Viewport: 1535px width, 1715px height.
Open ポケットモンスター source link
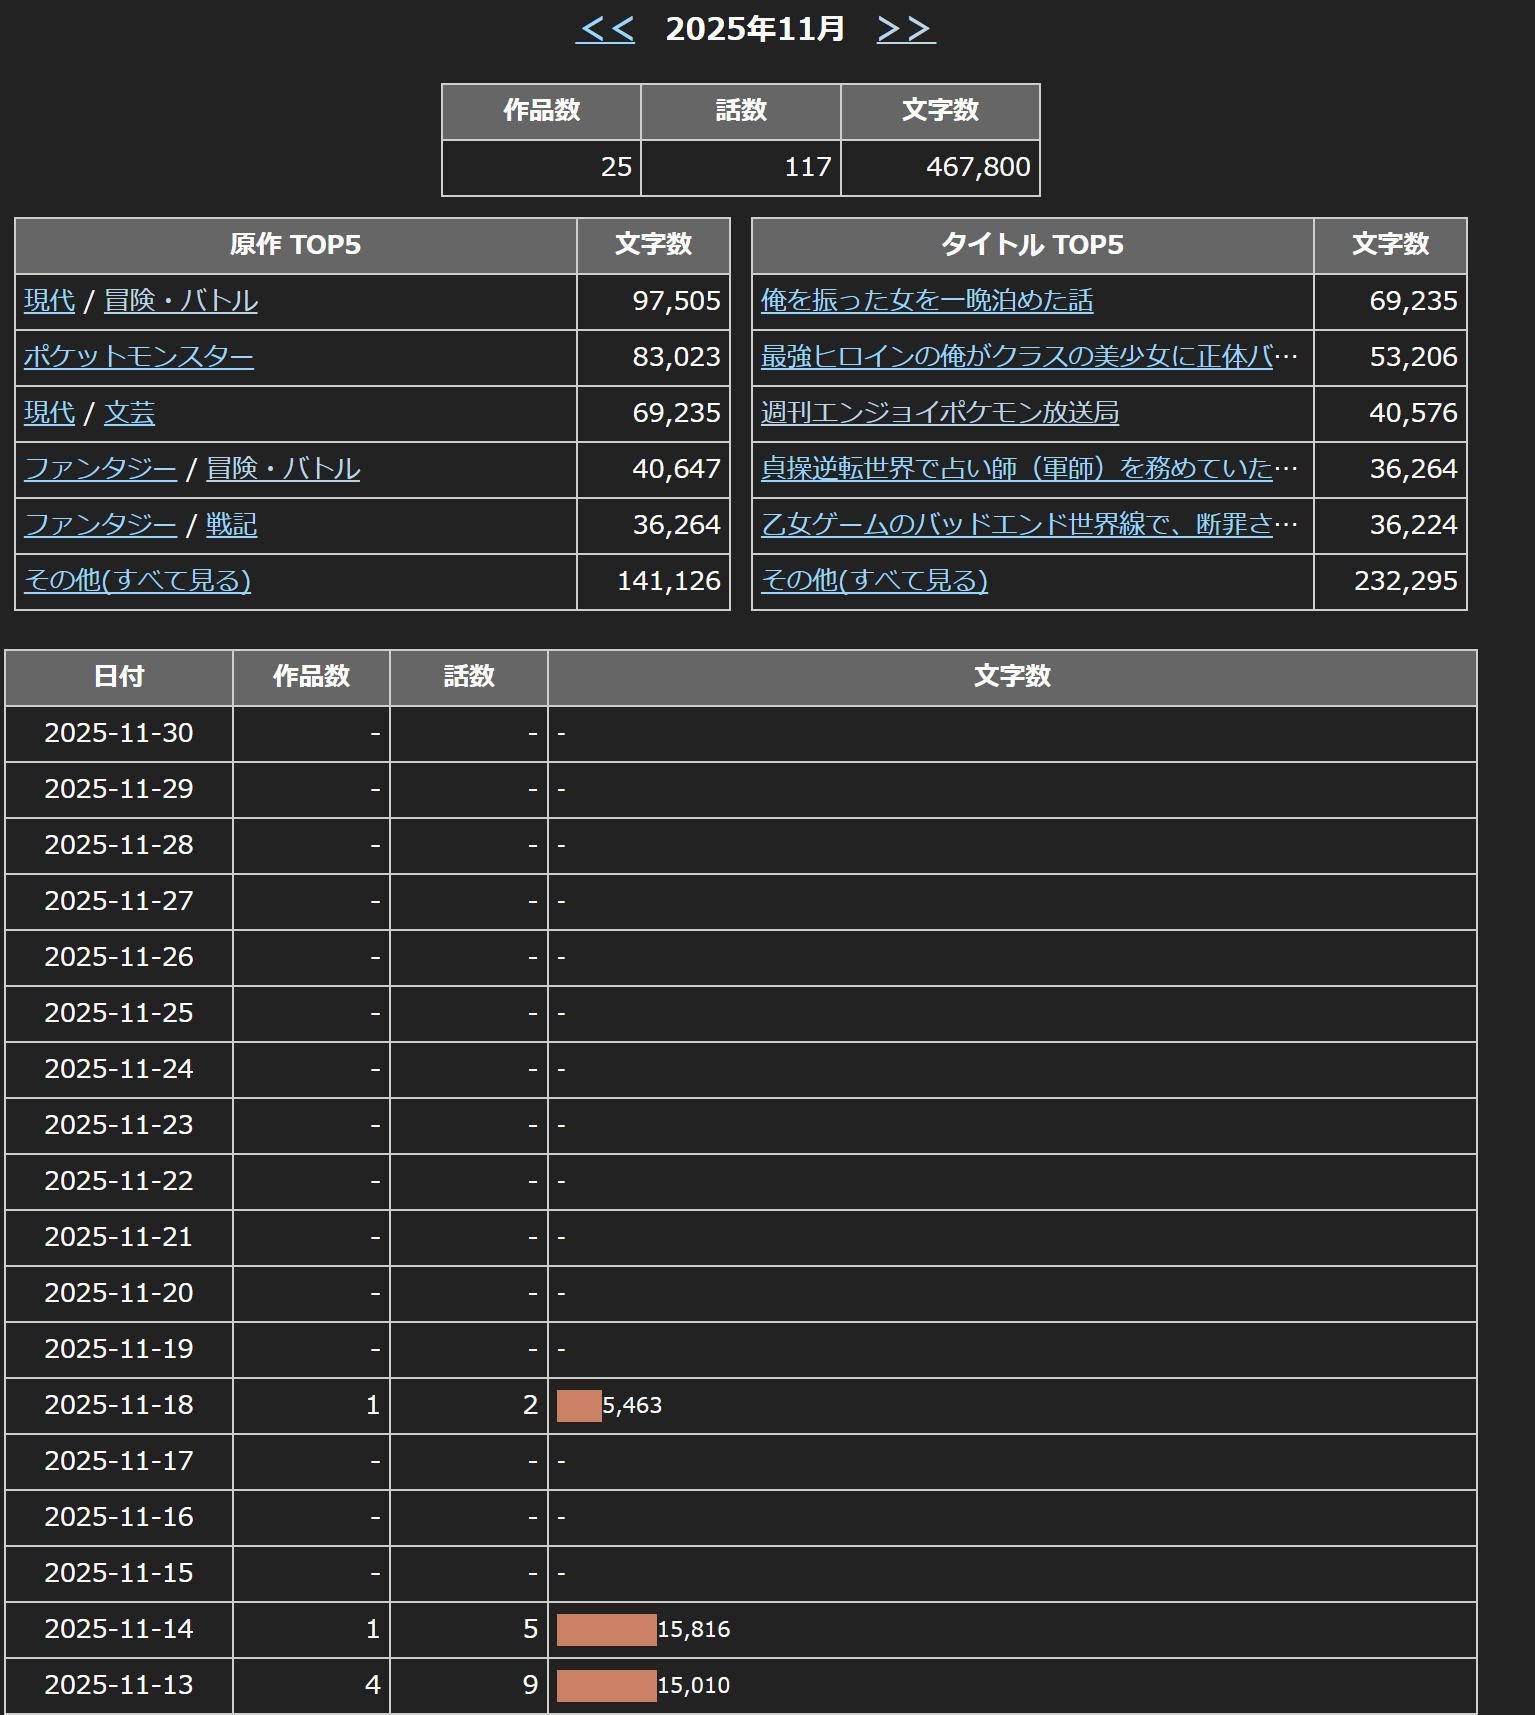click(x=139, y=357)
